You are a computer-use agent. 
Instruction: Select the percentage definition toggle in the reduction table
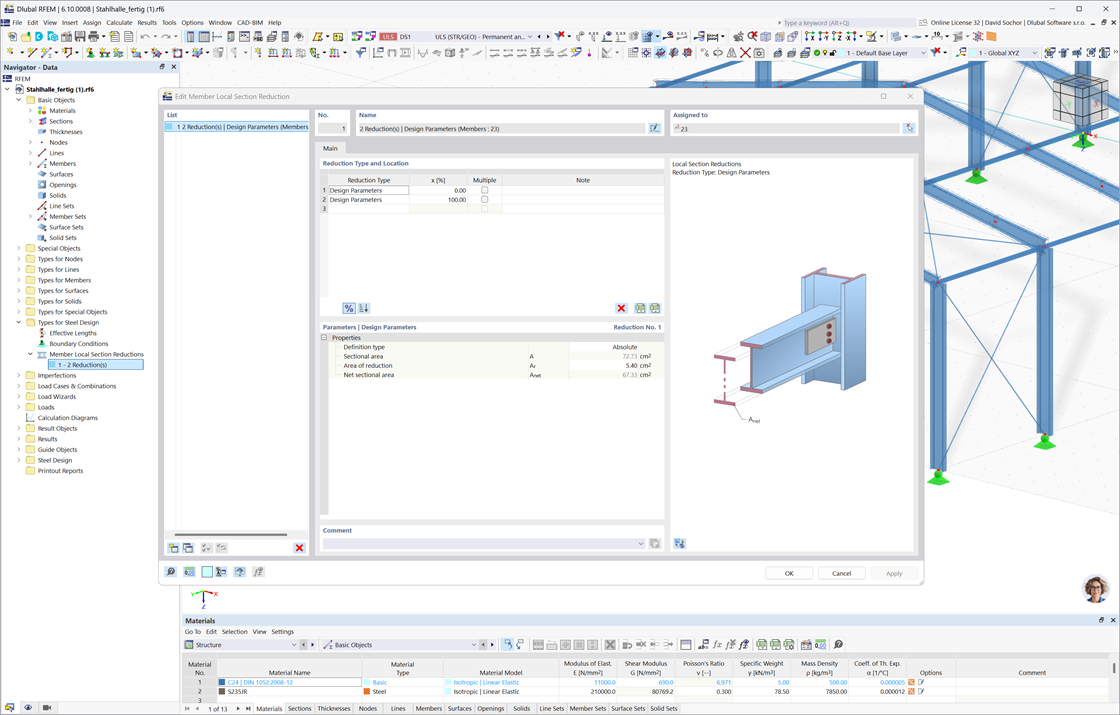tap(349, 307)
